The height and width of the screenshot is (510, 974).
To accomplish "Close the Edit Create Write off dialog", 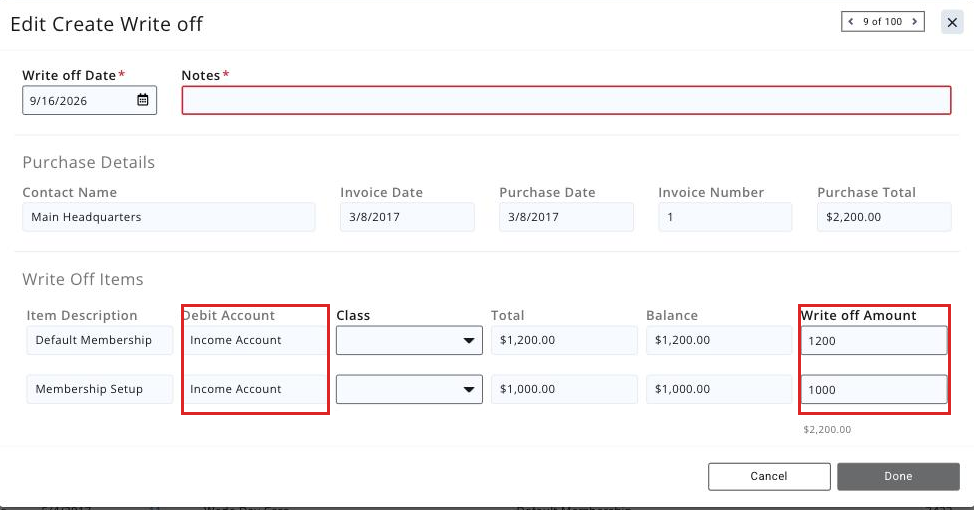I will [x=952, y=22].
